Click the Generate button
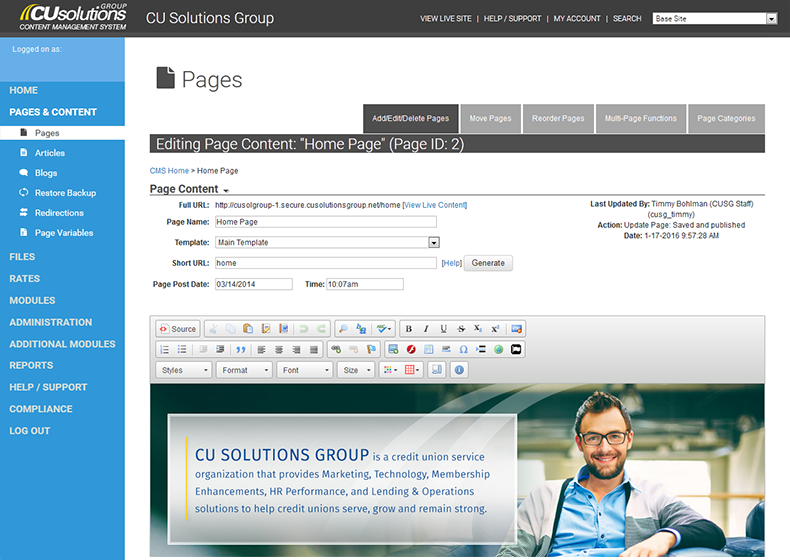The image size is (790, 560). (488, 263)
